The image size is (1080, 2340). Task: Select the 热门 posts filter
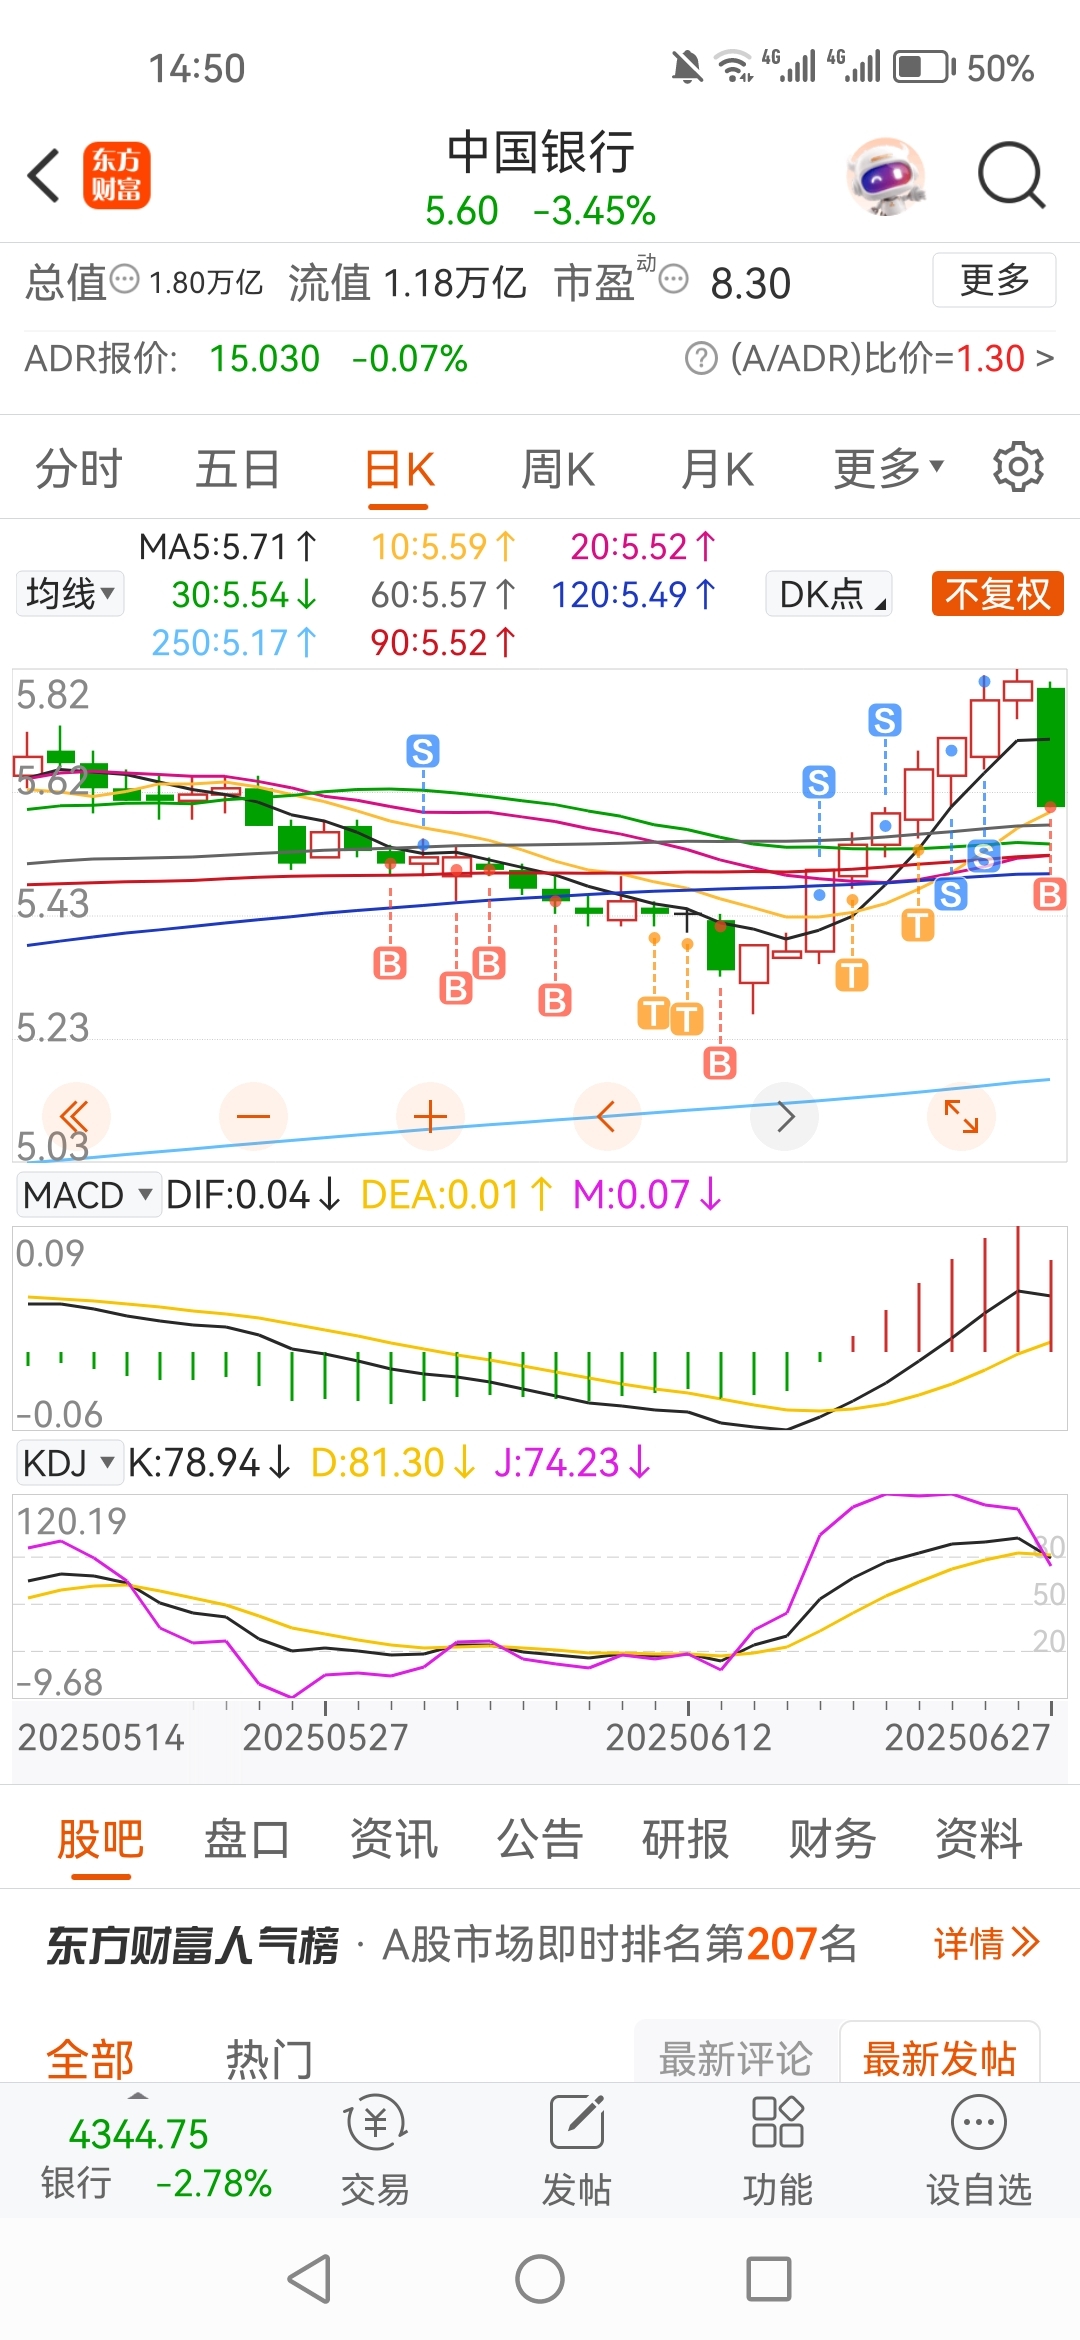(x=270, y=2060)
